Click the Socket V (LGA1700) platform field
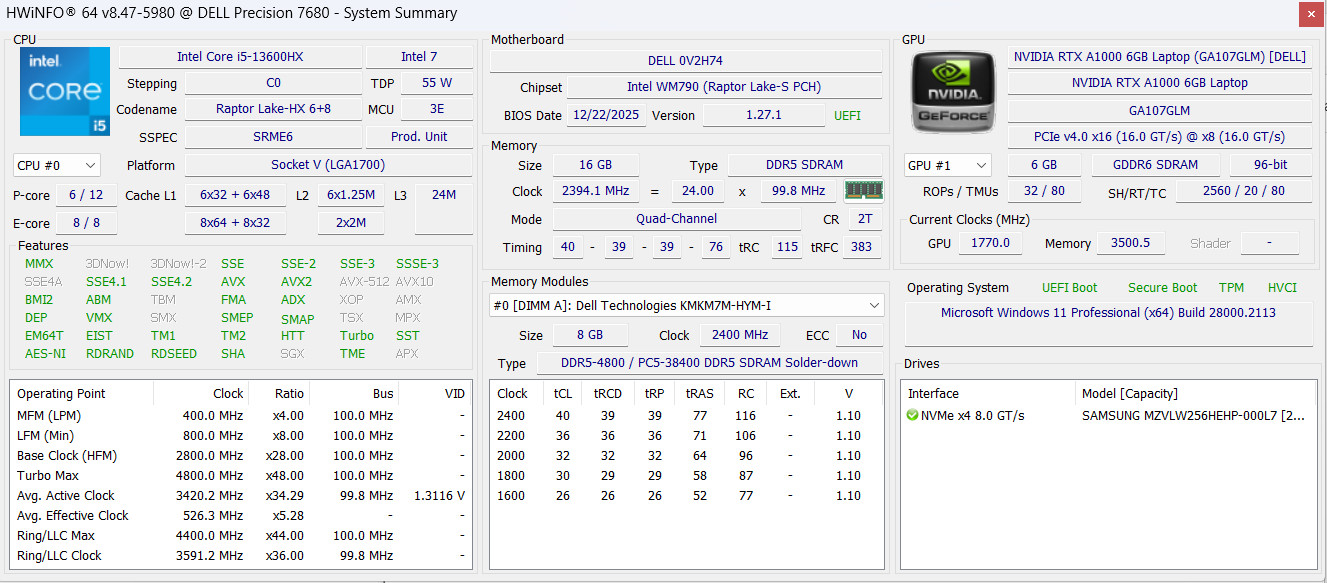 pos(328,165)
